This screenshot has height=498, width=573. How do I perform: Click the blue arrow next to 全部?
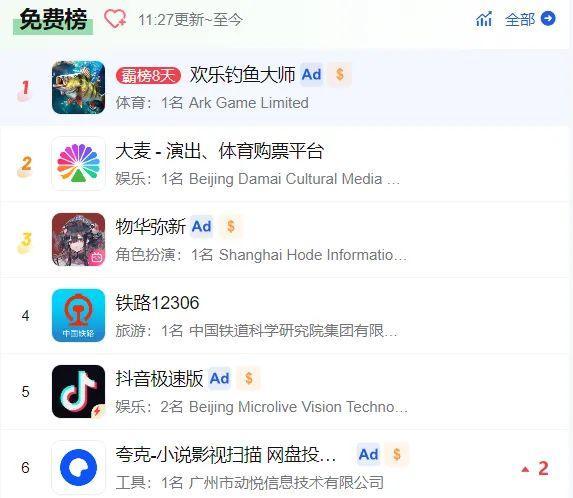click(548, 19)
